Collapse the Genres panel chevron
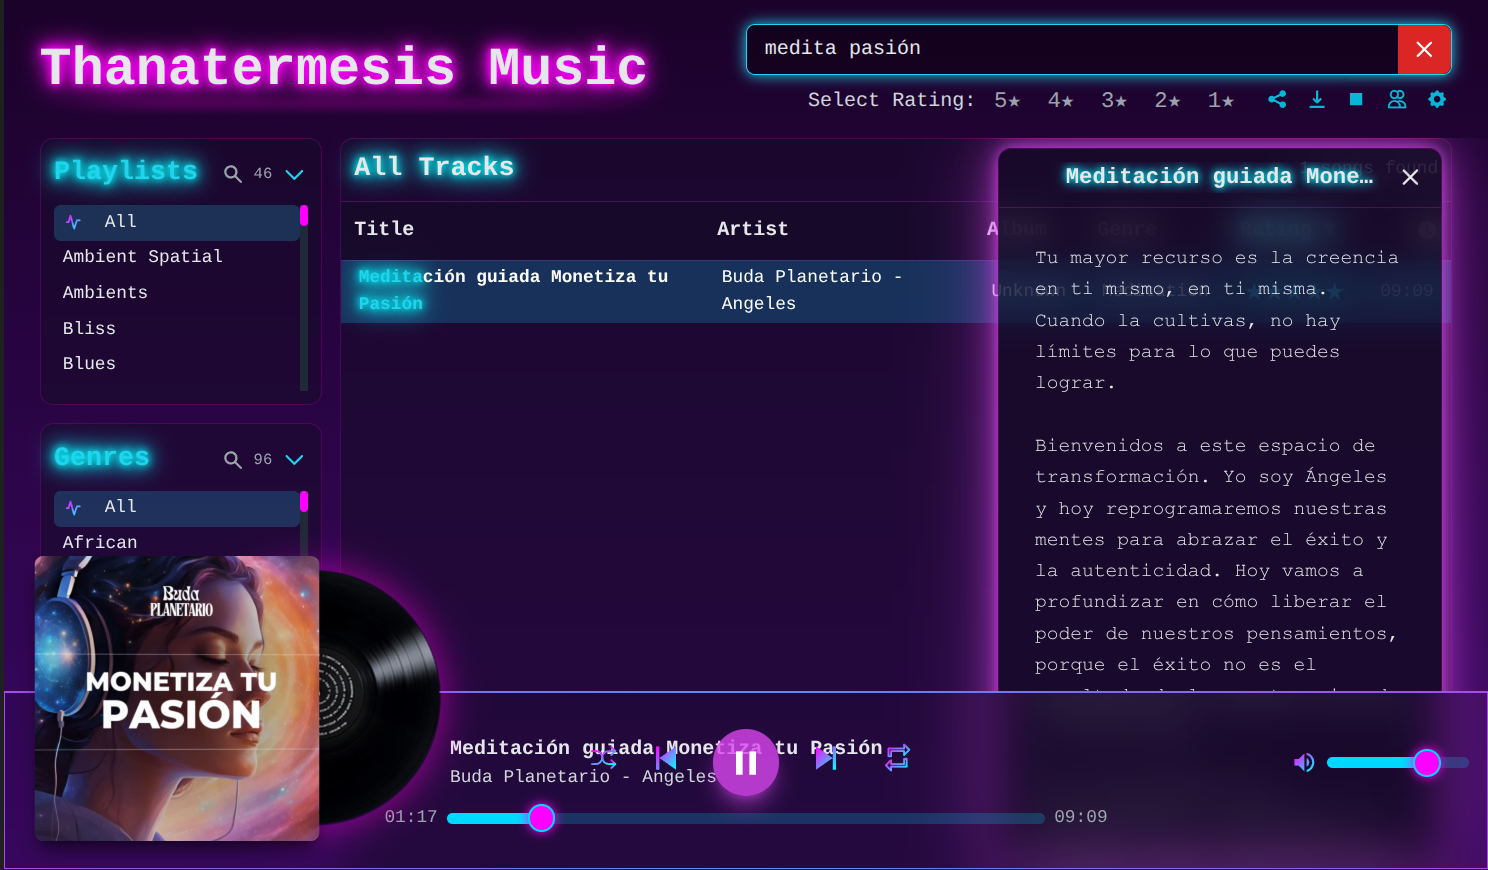This screenshot has height=870, width=1488. click(x=294, y=460)
